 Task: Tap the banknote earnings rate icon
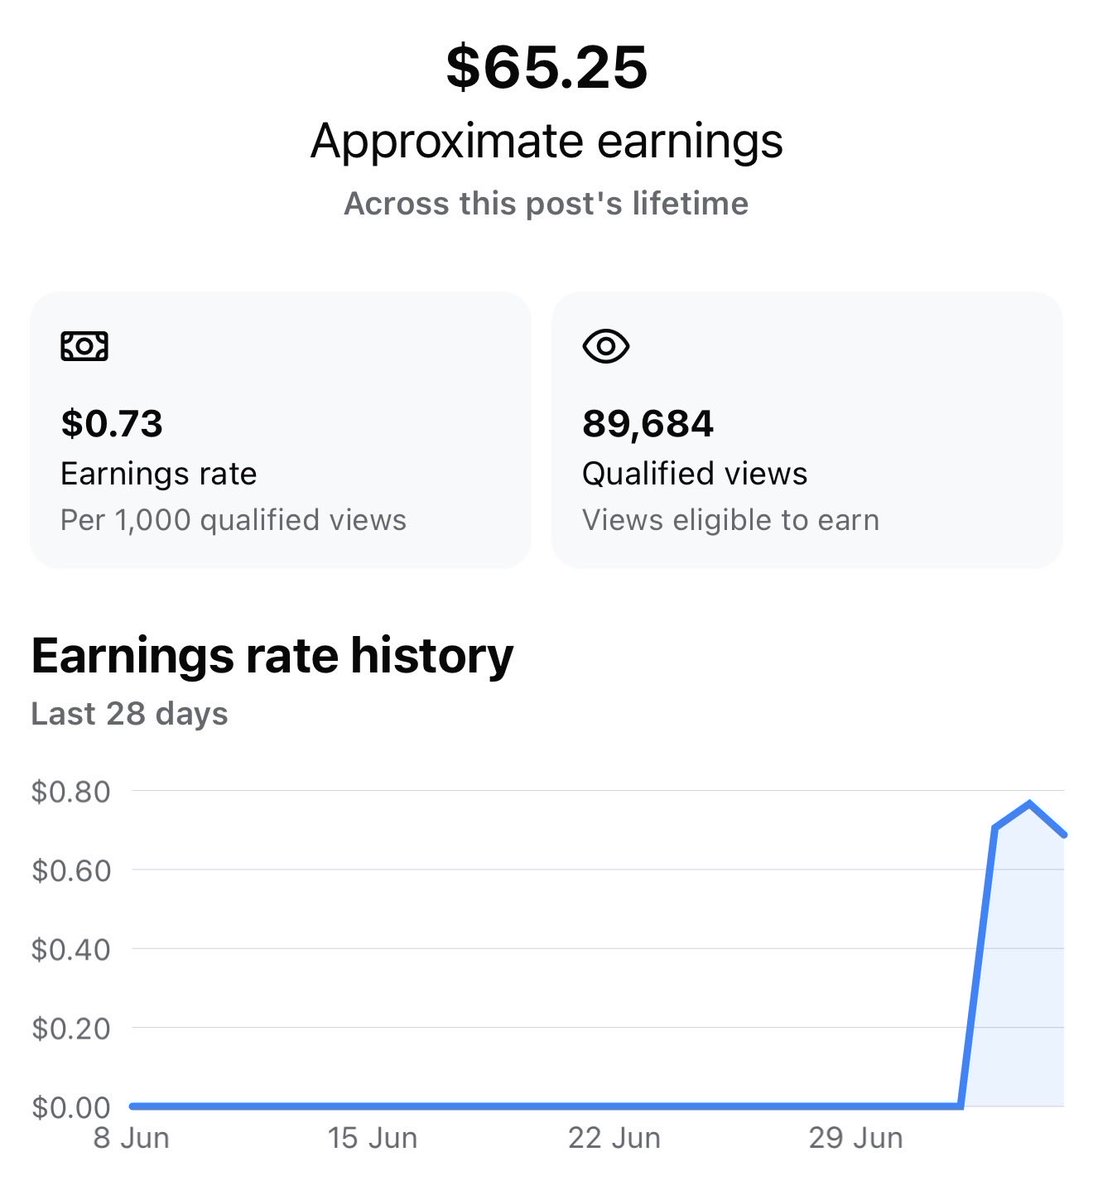pos(85,346)
